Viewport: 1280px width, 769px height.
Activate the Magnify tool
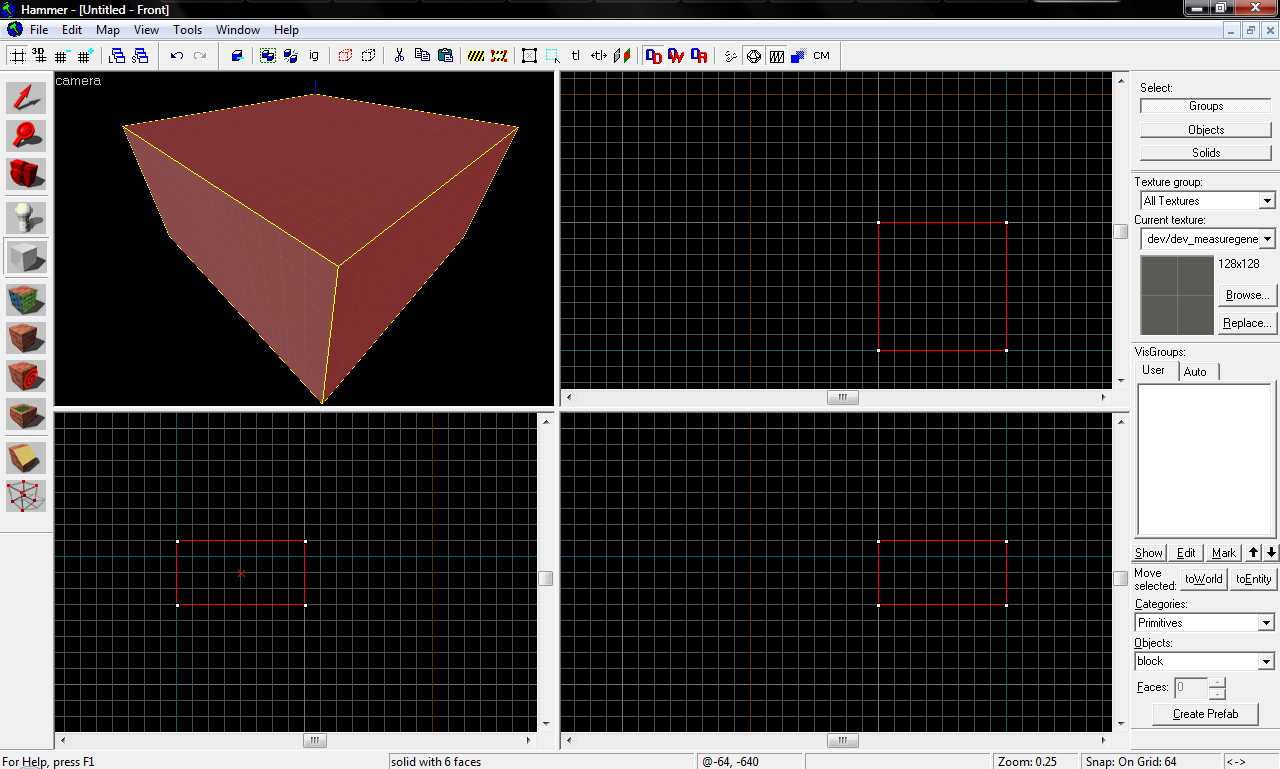point(27,135)
